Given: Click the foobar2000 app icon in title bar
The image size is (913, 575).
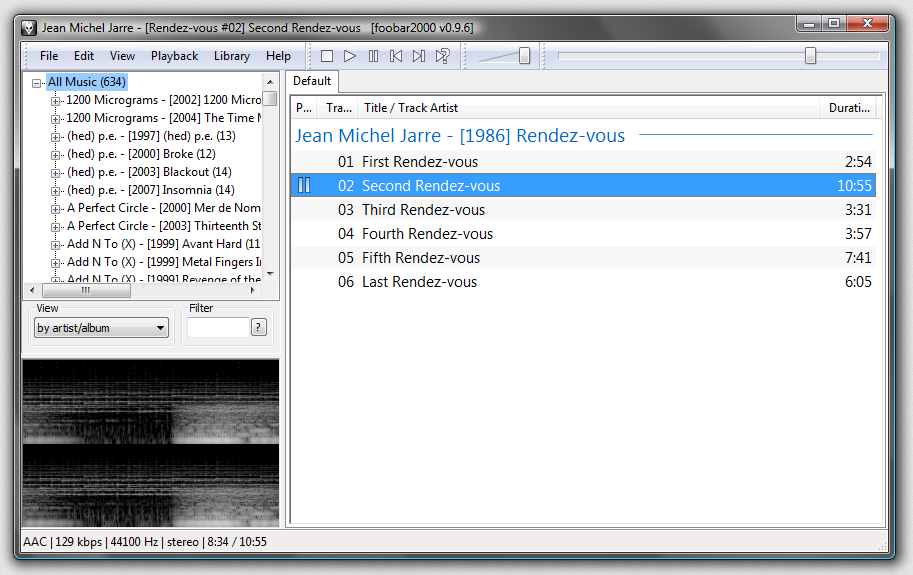Looking at the screenshot, I should 29,28.
